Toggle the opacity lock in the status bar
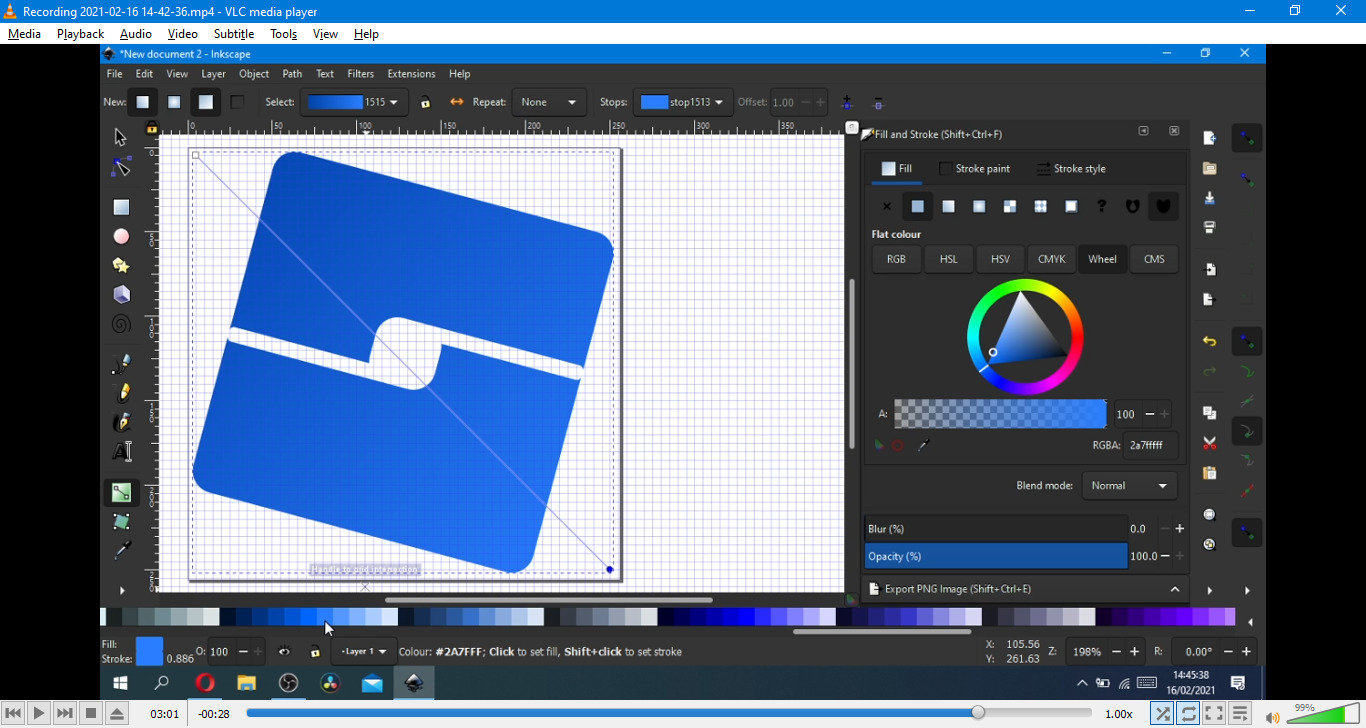Viewport: 1366px width, 728px height. (315, 651)
